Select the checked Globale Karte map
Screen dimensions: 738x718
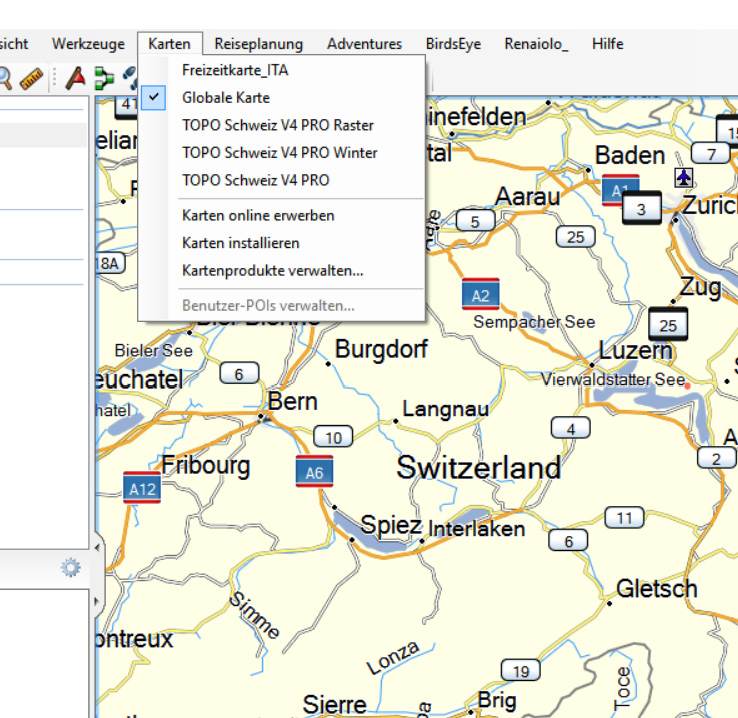pyautogui.click(x=226, y=98)
